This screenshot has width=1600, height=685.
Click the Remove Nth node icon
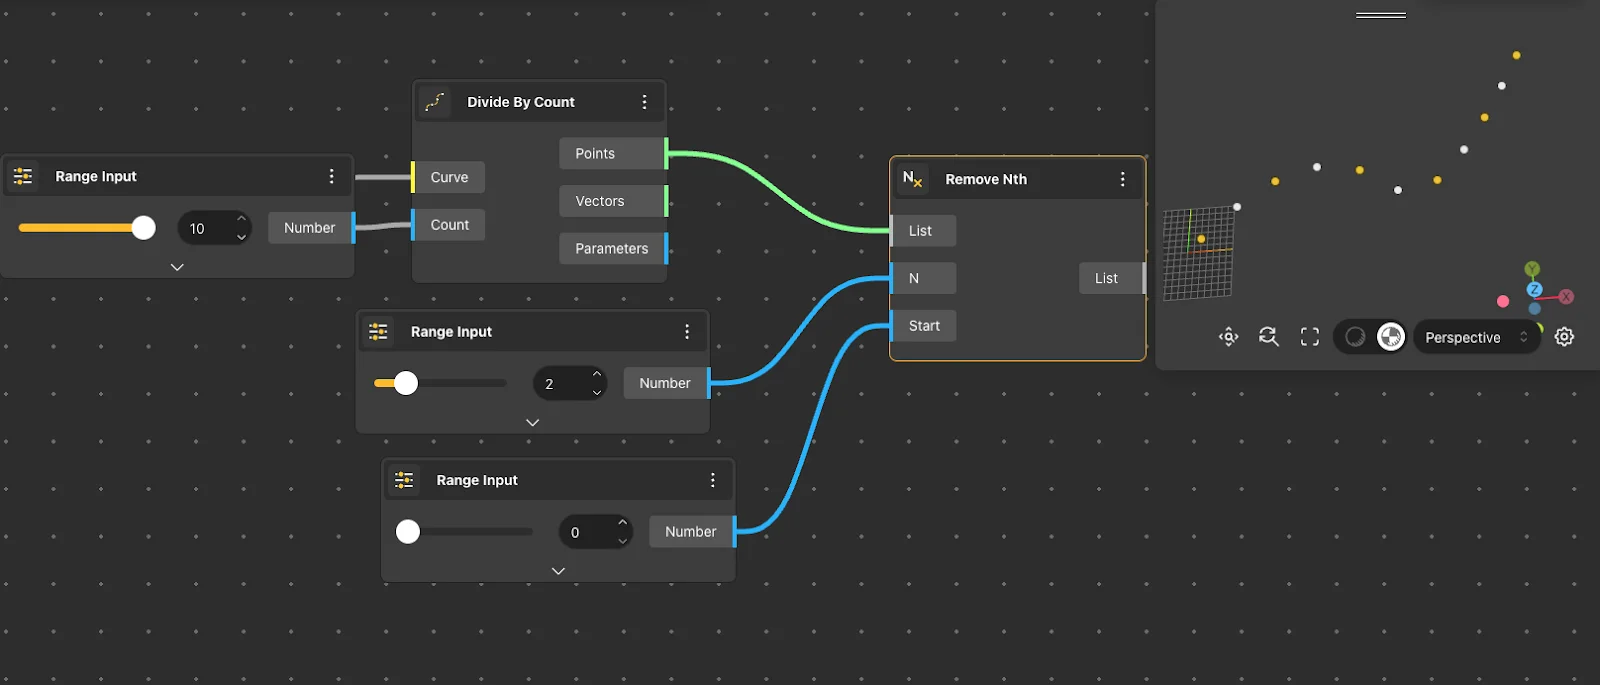912,179
